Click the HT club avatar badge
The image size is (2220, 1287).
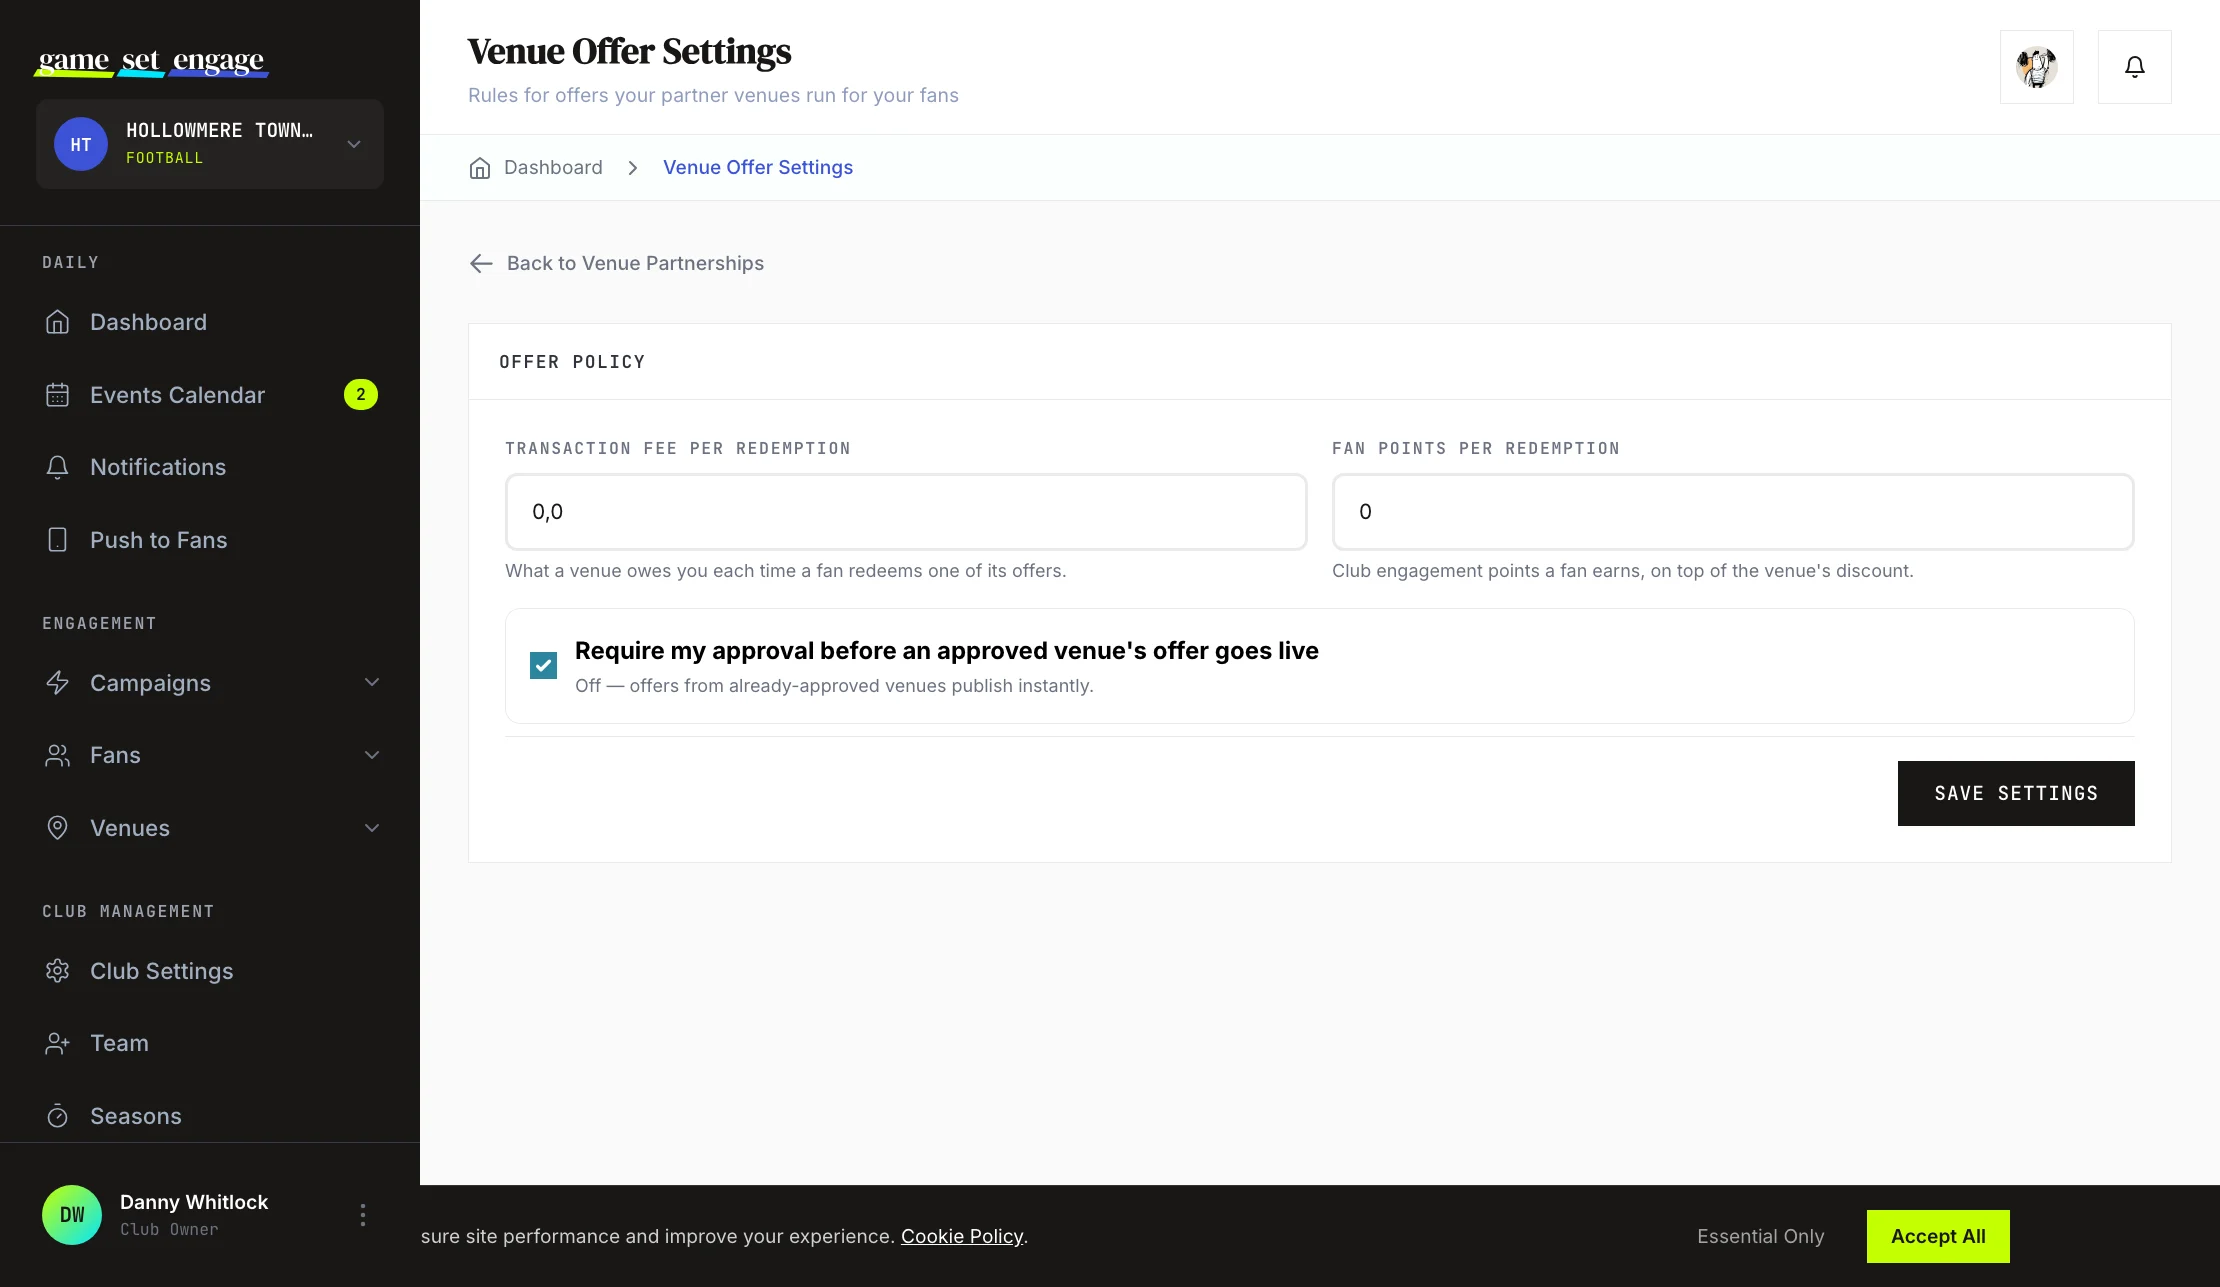point(81,144)
